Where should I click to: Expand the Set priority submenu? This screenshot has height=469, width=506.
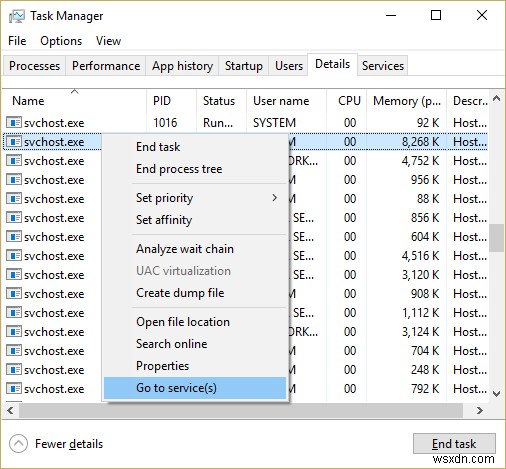pyautogui.click(x=274, y=198)
